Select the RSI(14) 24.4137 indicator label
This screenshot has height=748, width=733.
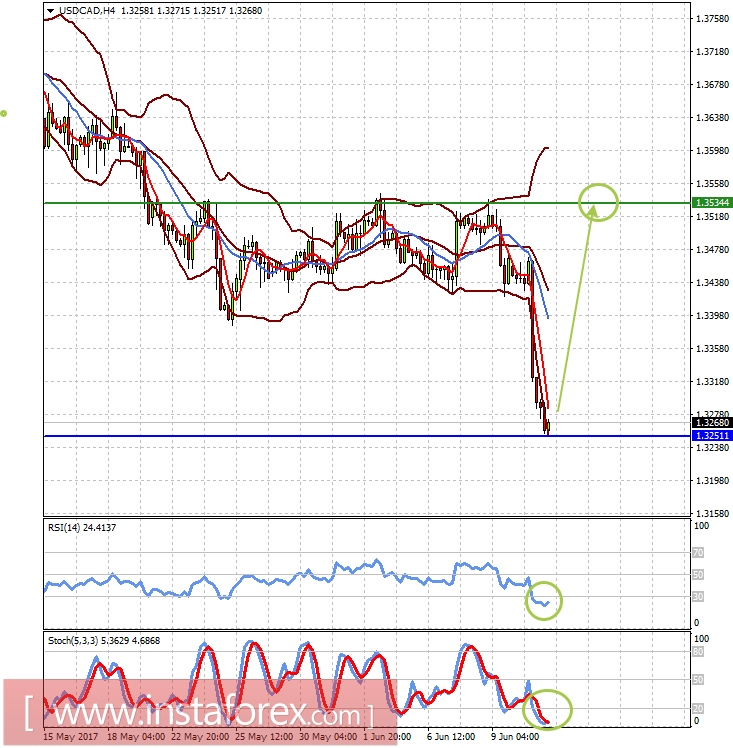(82, 528)
